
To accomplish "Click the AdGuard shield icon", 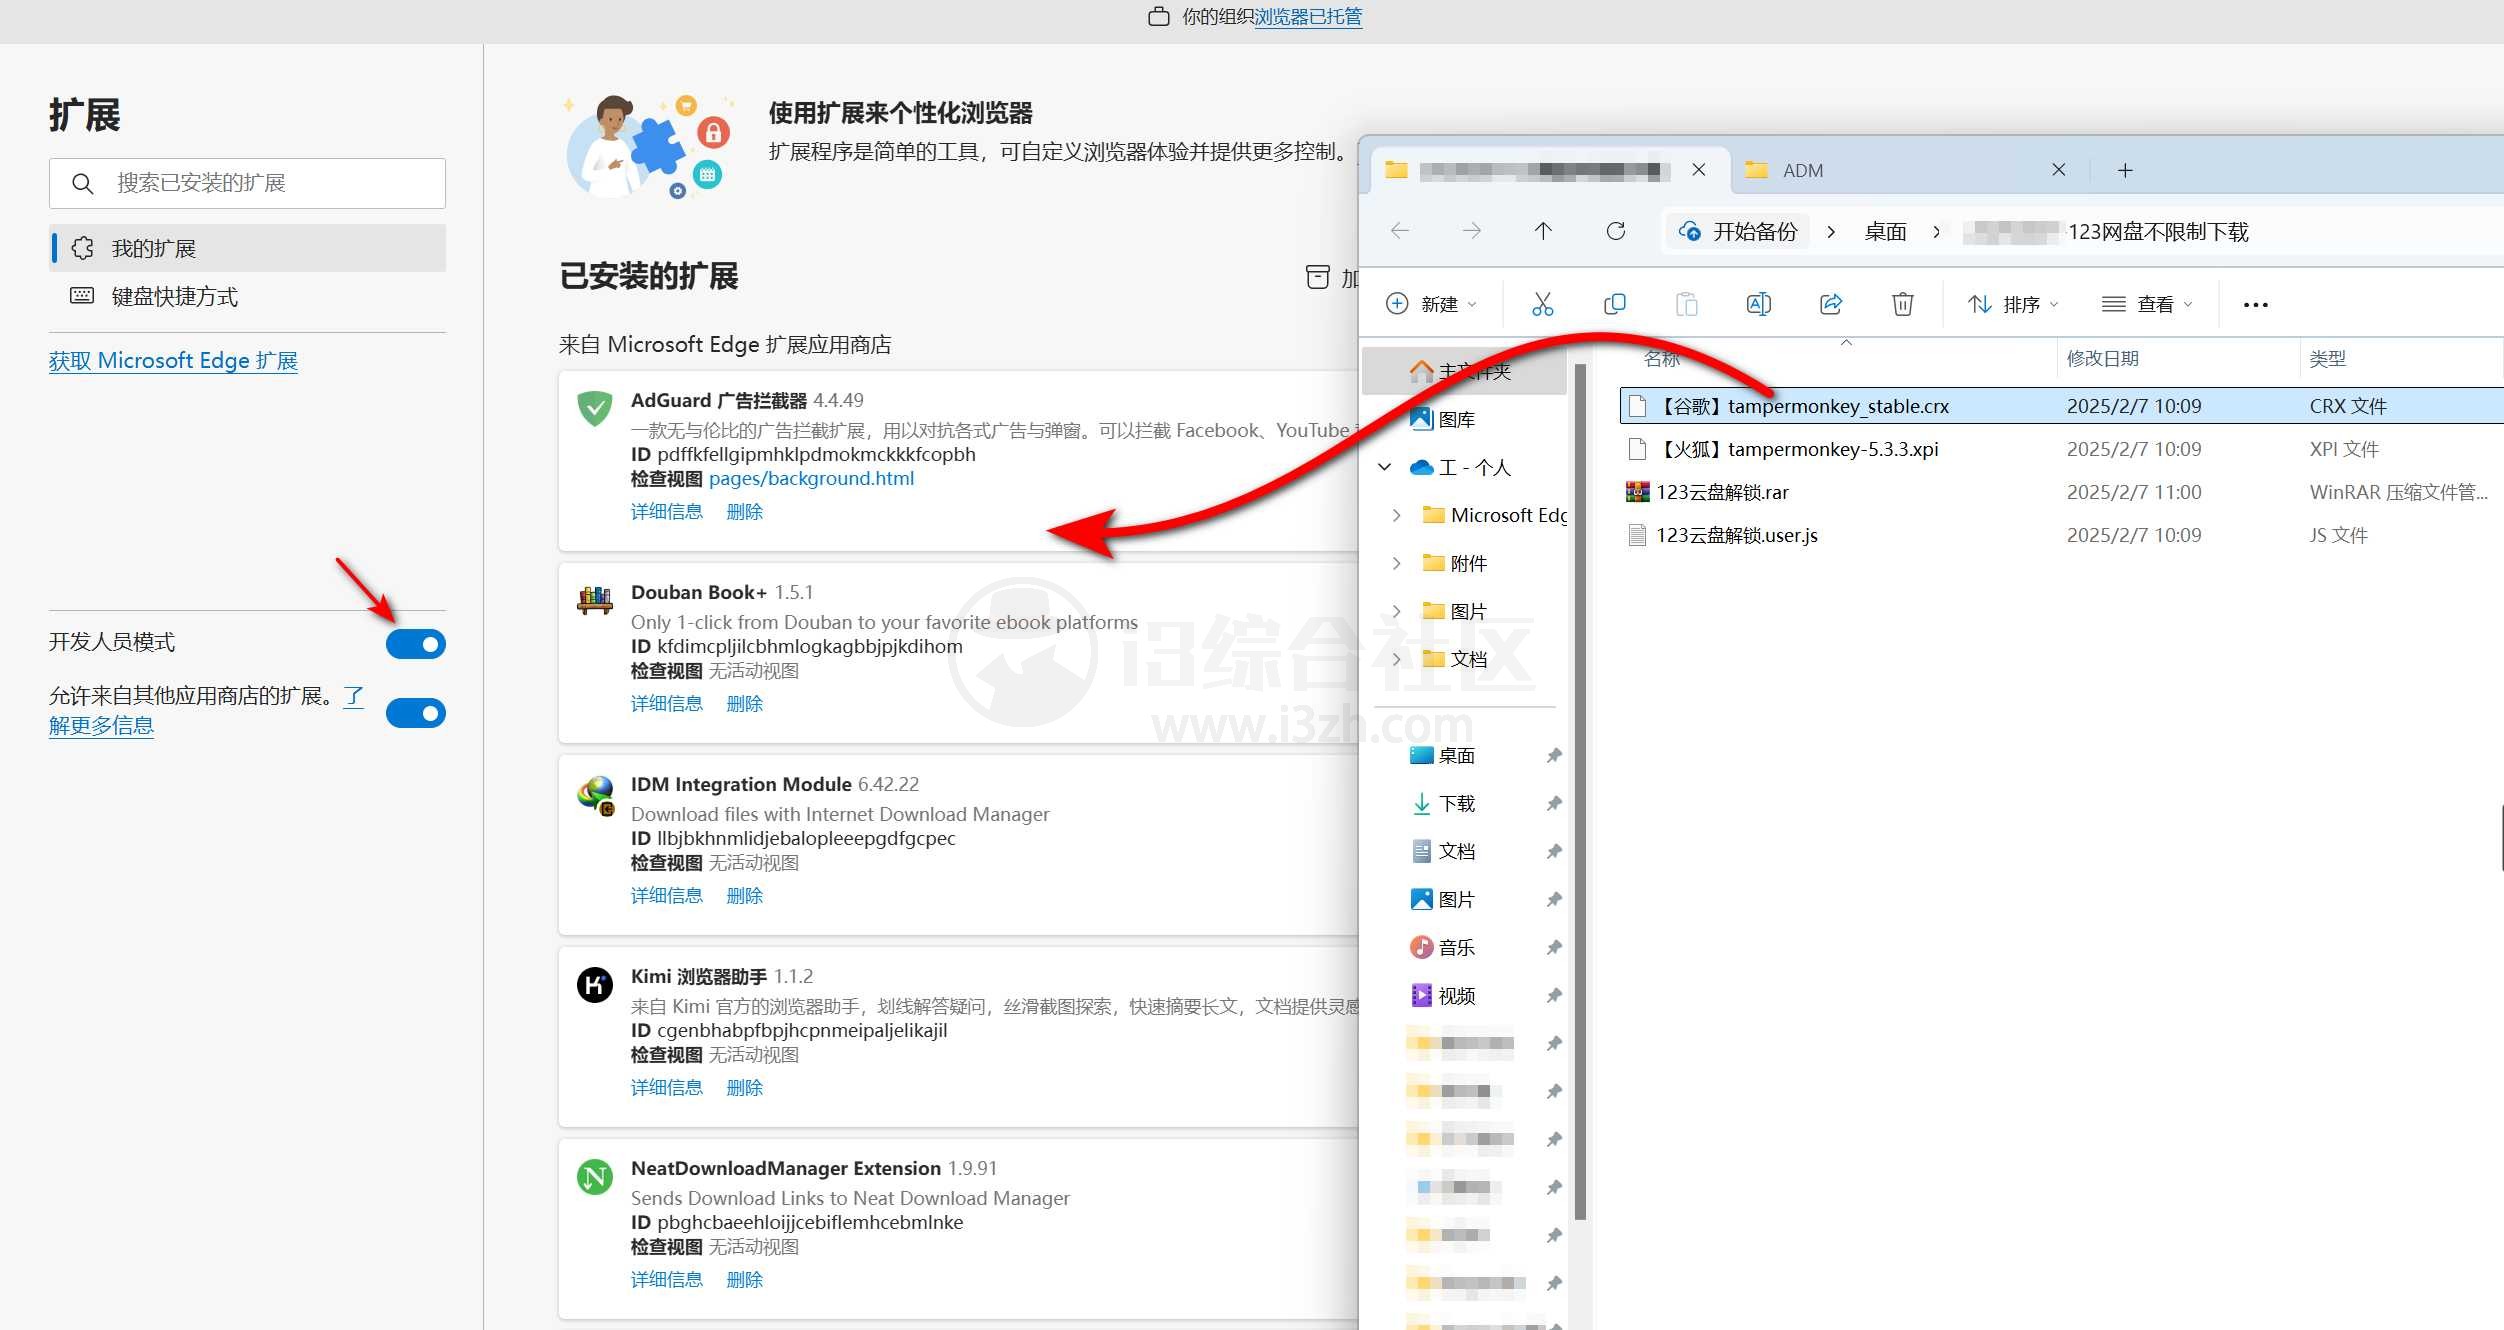I will coord(595,408).
